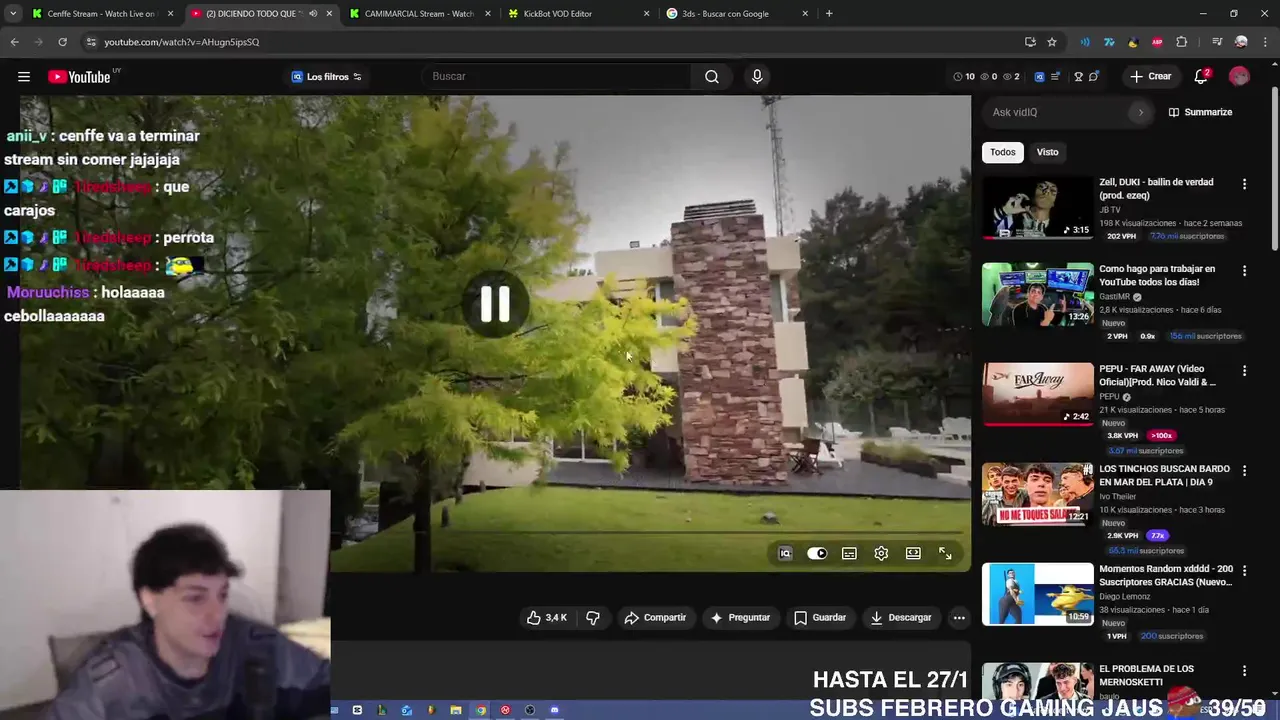Click the Crear button
This screenshot has height=720, width=1280.
(1150, 77)
